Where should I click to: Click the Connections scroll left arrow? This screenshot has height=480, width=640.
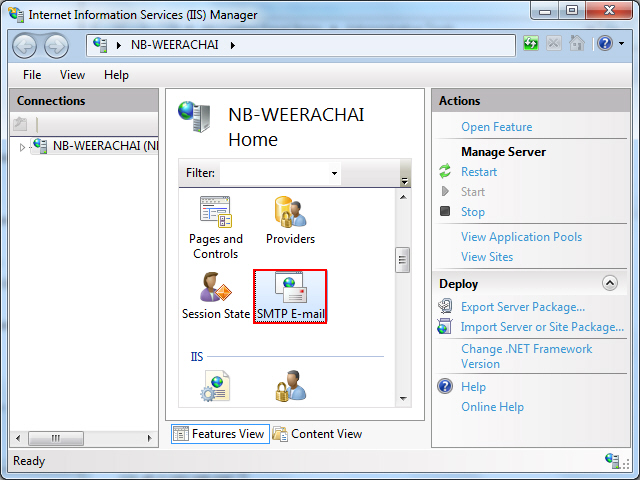pos(18,438)
